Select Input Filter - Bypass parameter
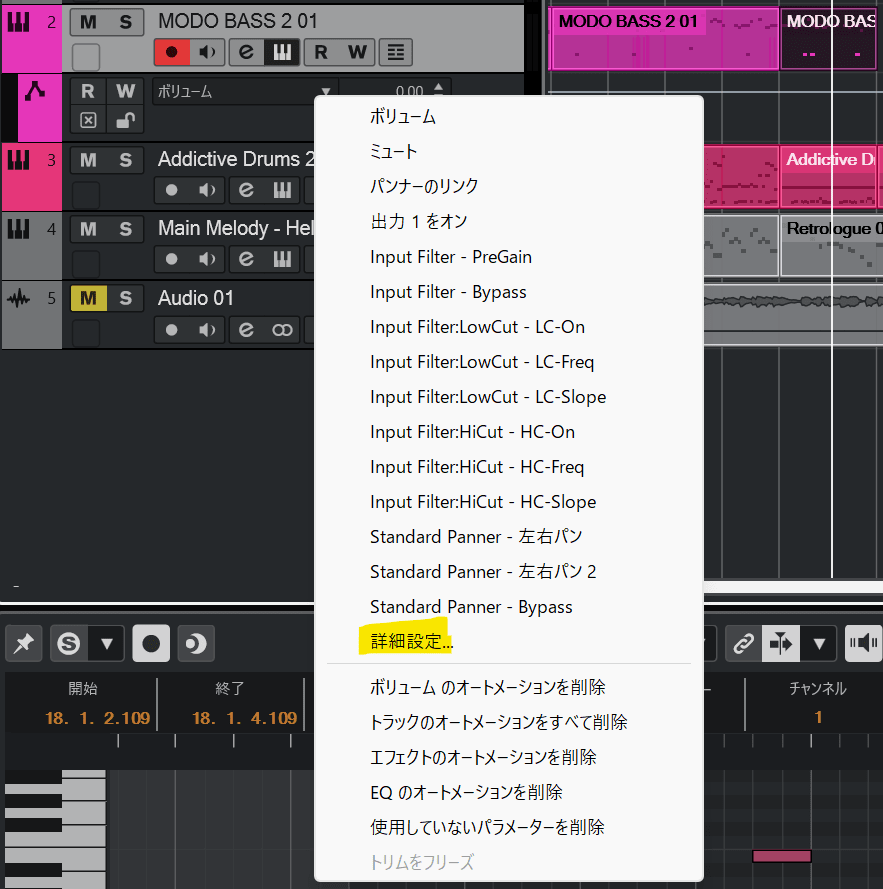883x889 pixels. pos(509,292)
